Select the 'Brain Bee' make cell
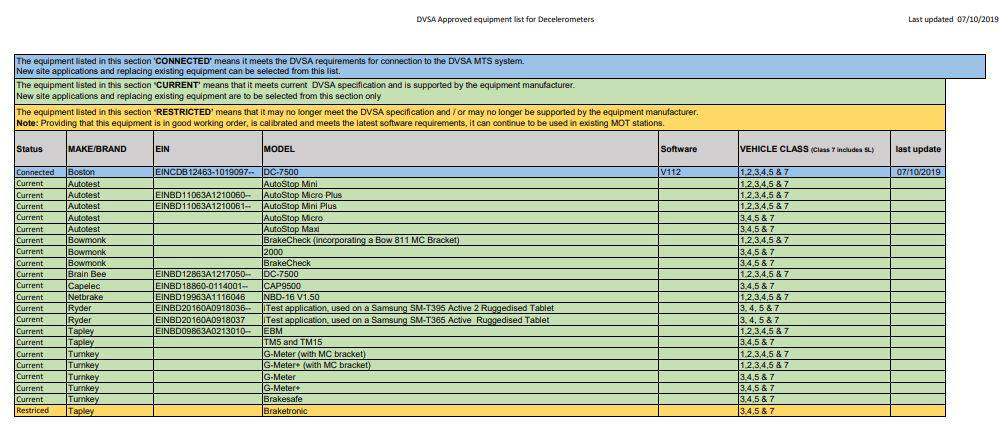Image resolution: width=1006 pixels, height=430 pixels. coord(109,274)
